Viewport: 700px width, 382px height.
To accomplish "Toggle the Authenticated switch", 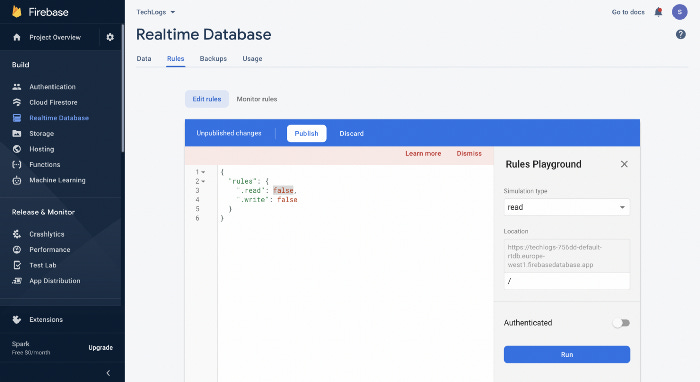I will tap(621, 323).
